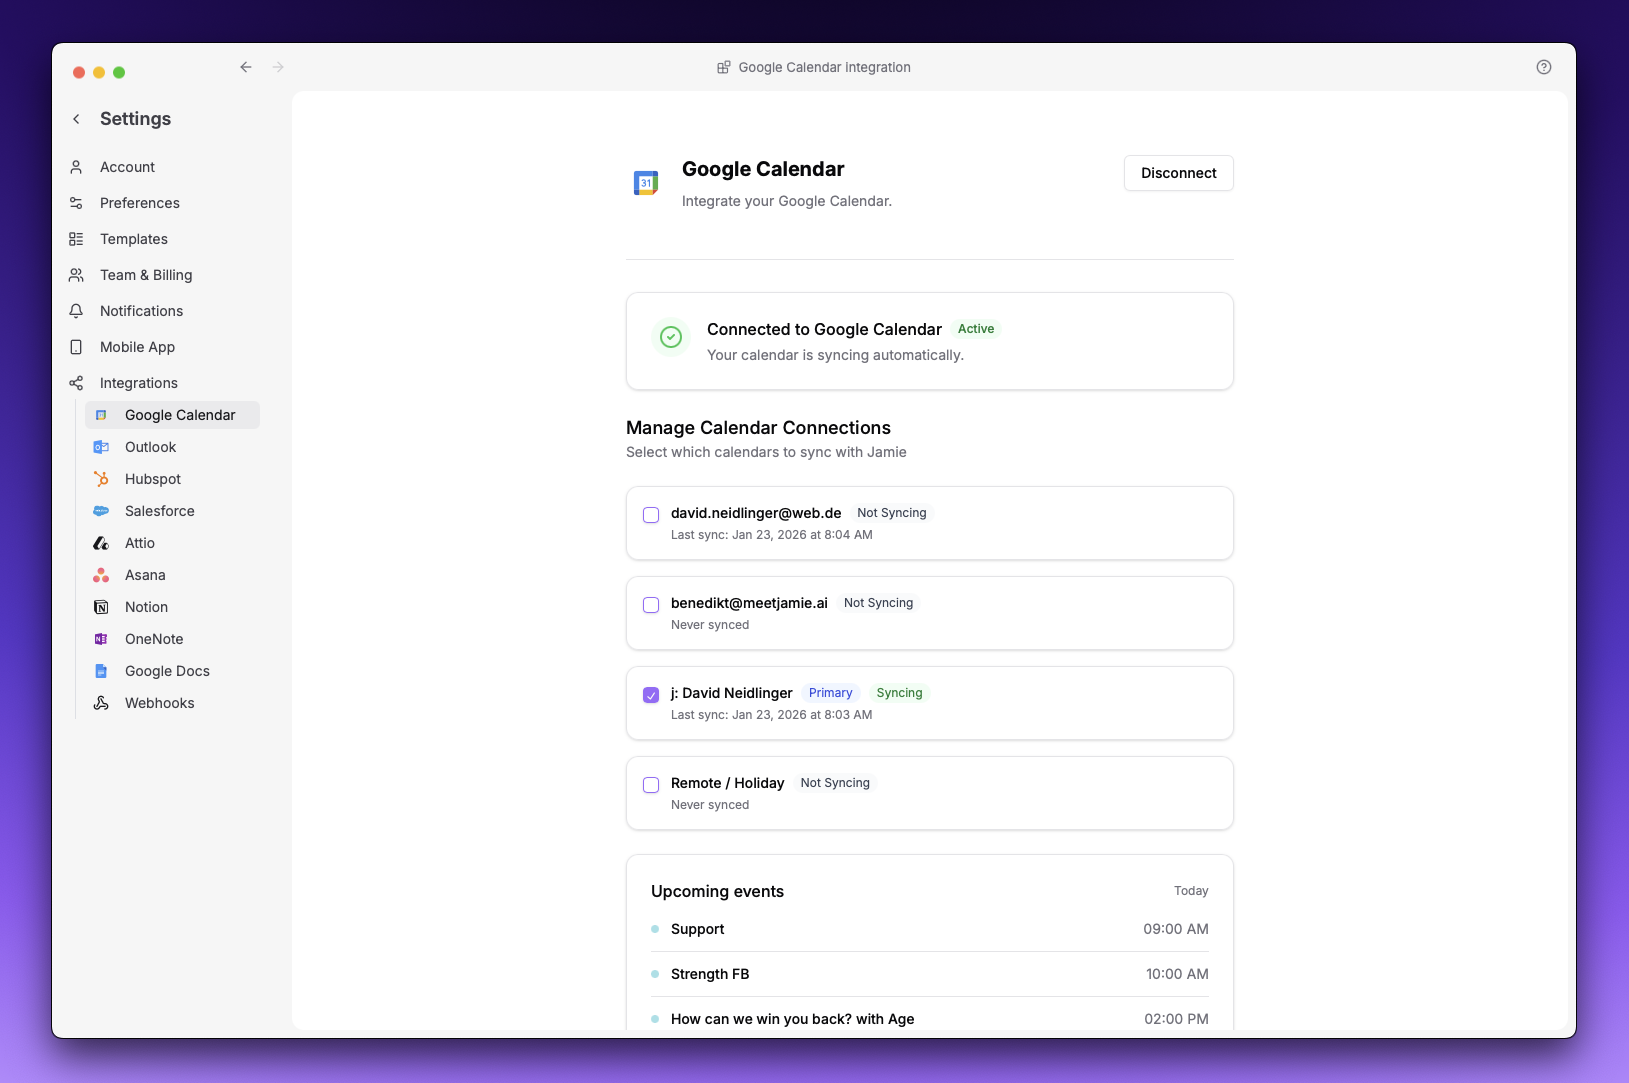
Task: Click the color dot beside the Support event
Action: coord(655,929)
